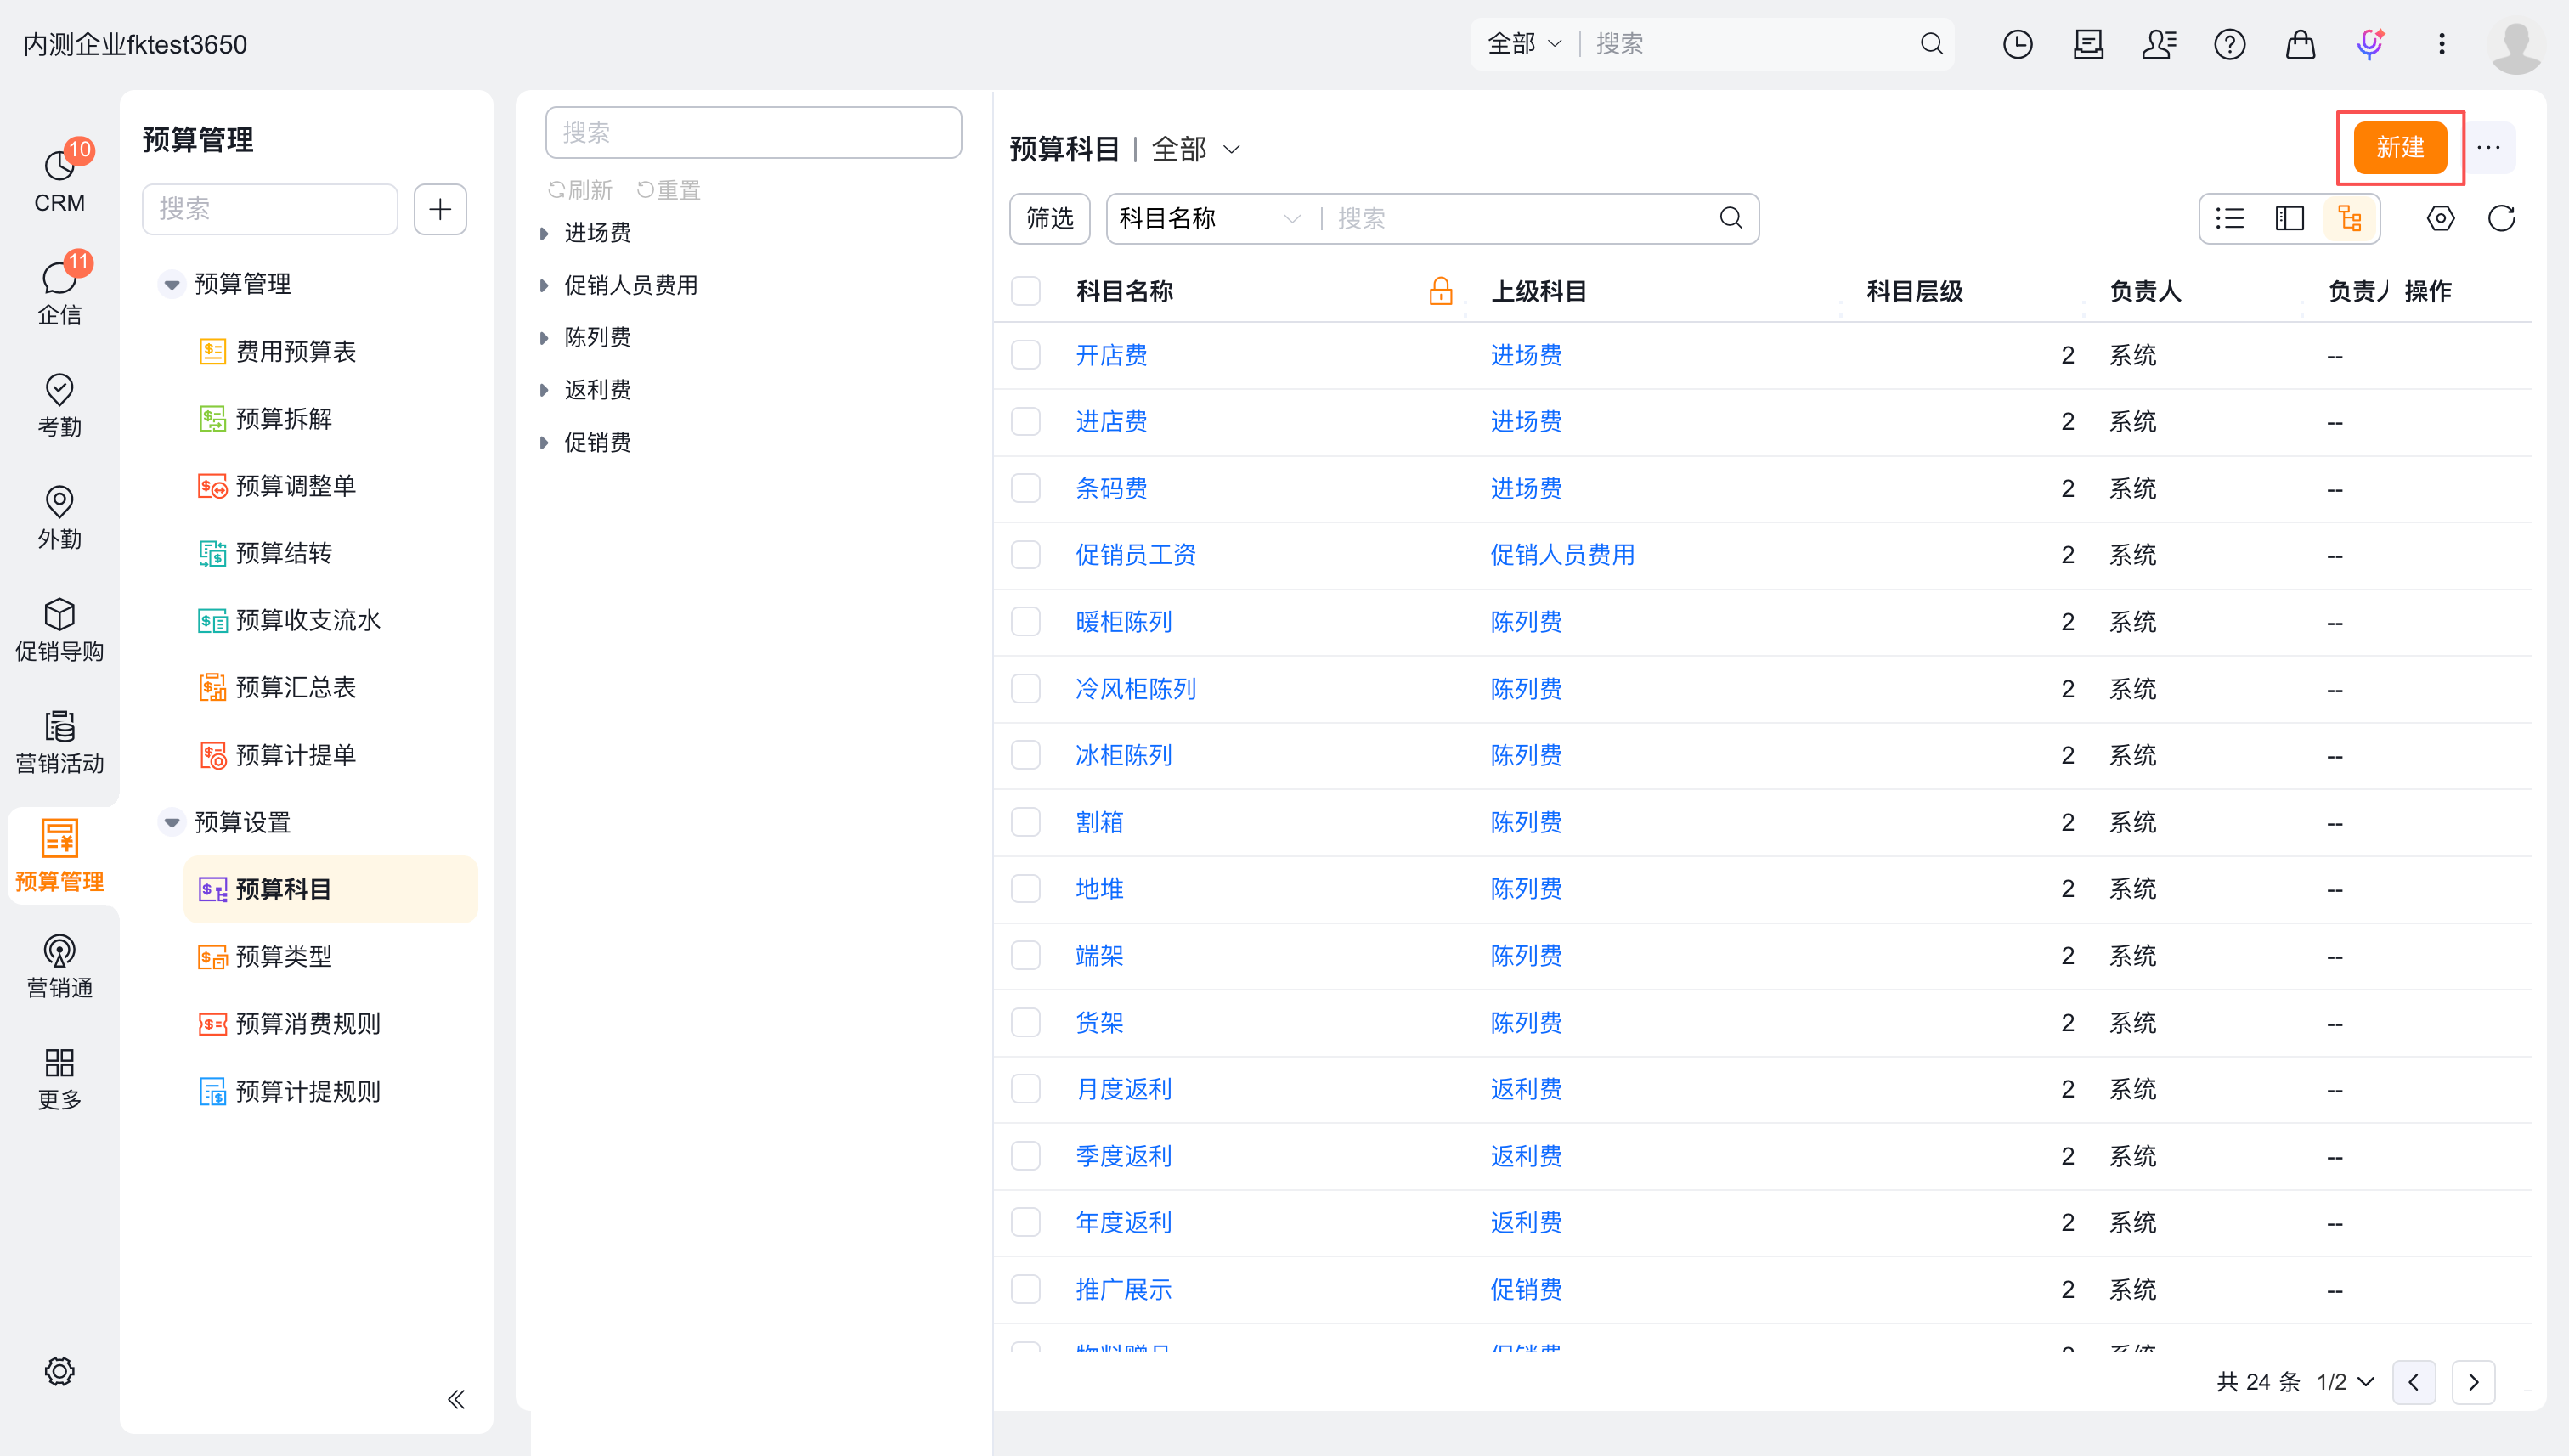Switch to split panel view icon
This screenshot has width=2569, height=1456.
point(2289,218)
